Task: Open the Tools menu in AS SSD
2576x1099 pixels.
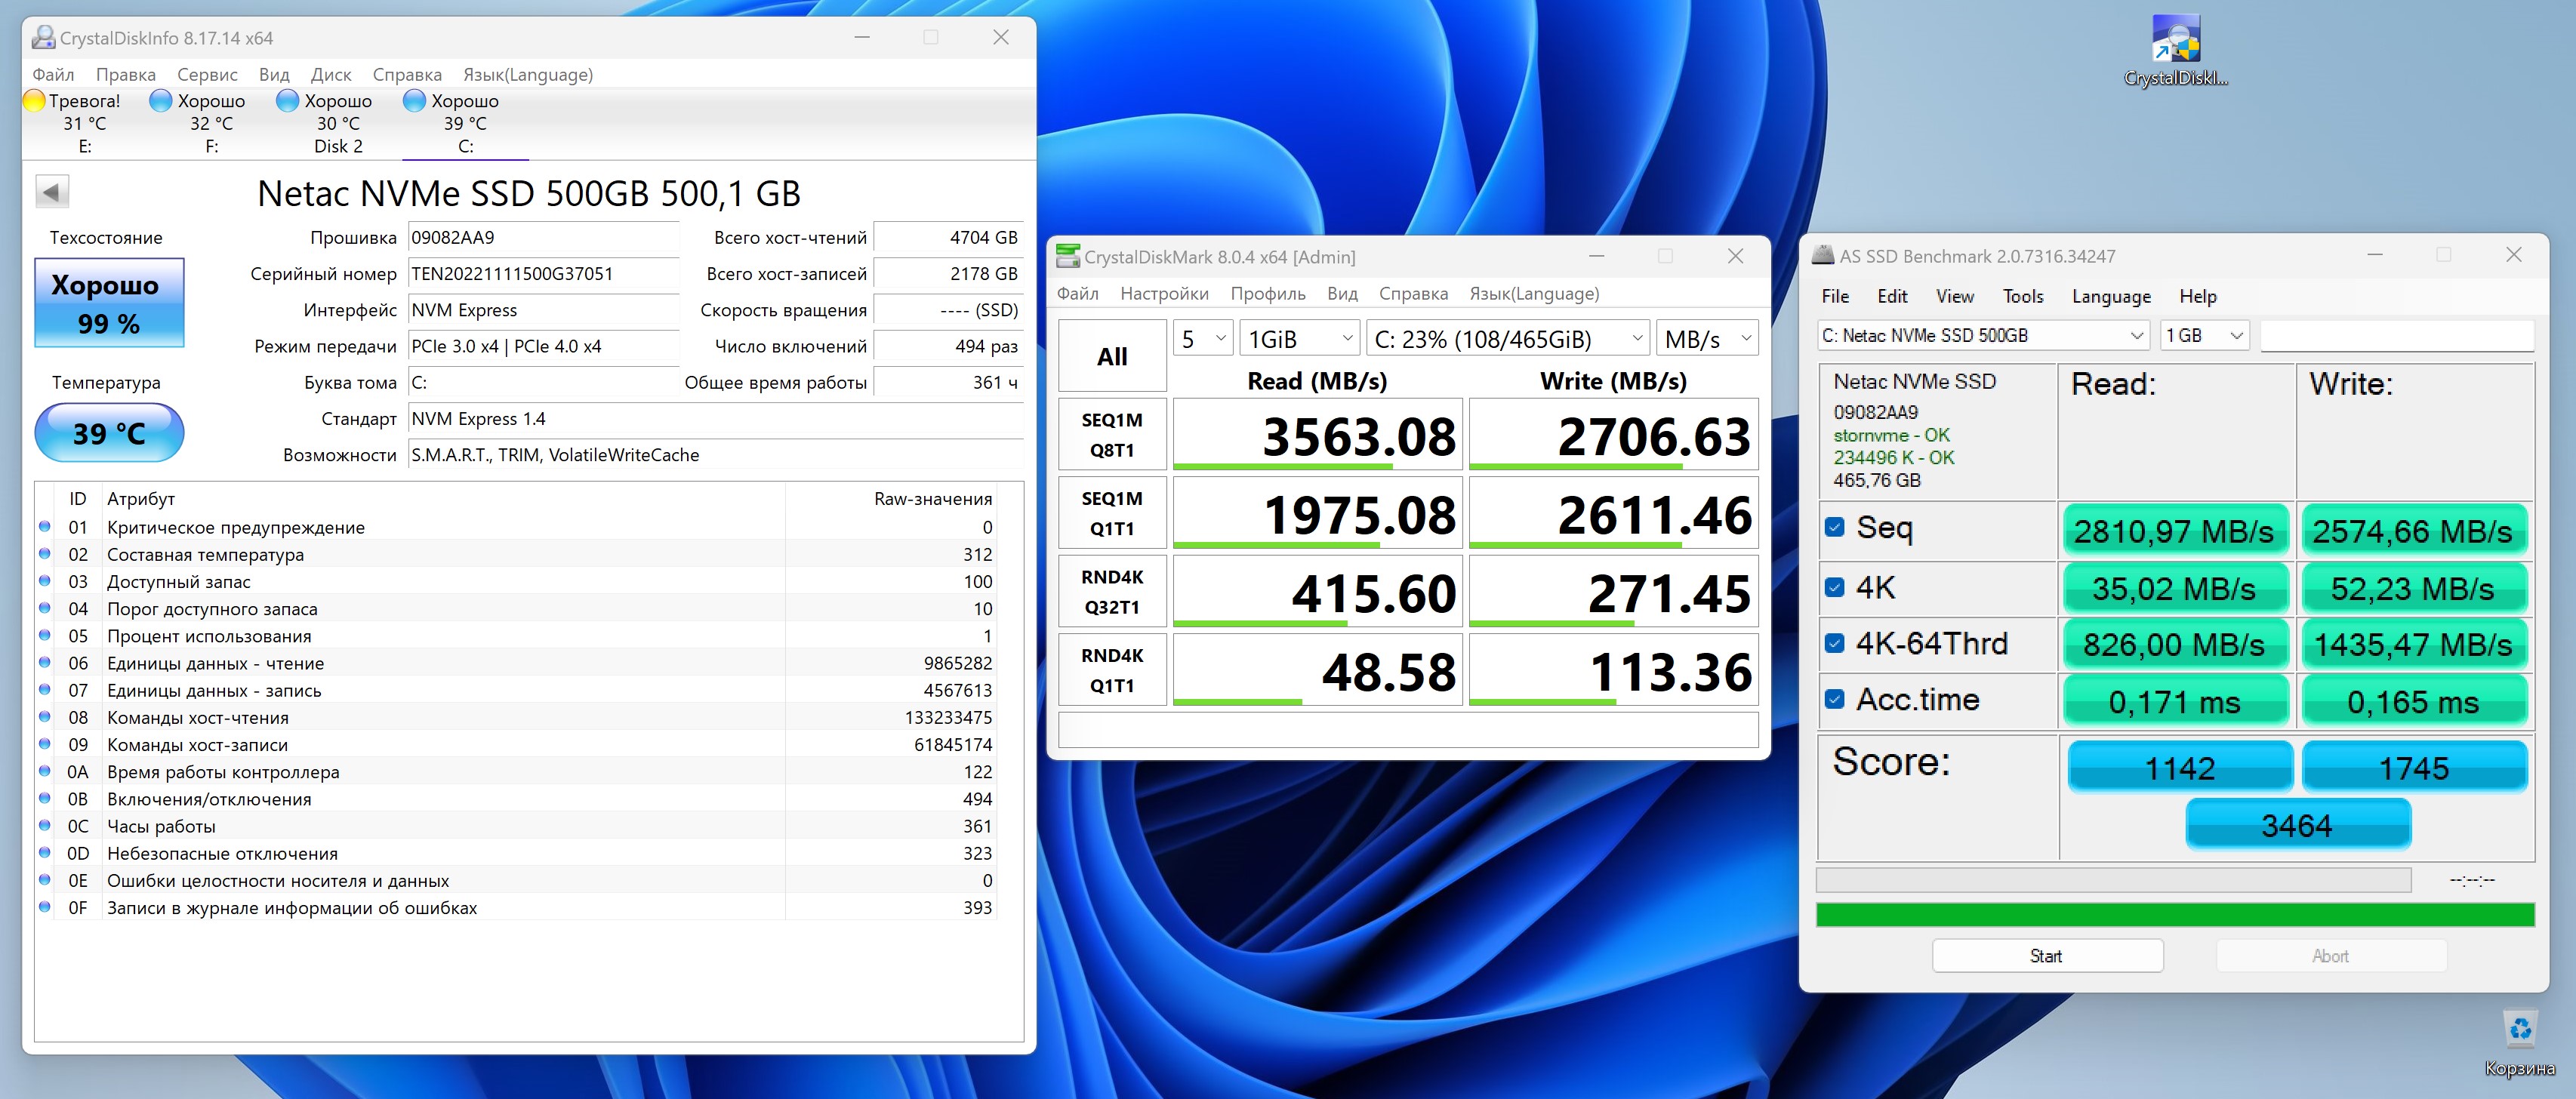Action: click(x=2022, y=296)
